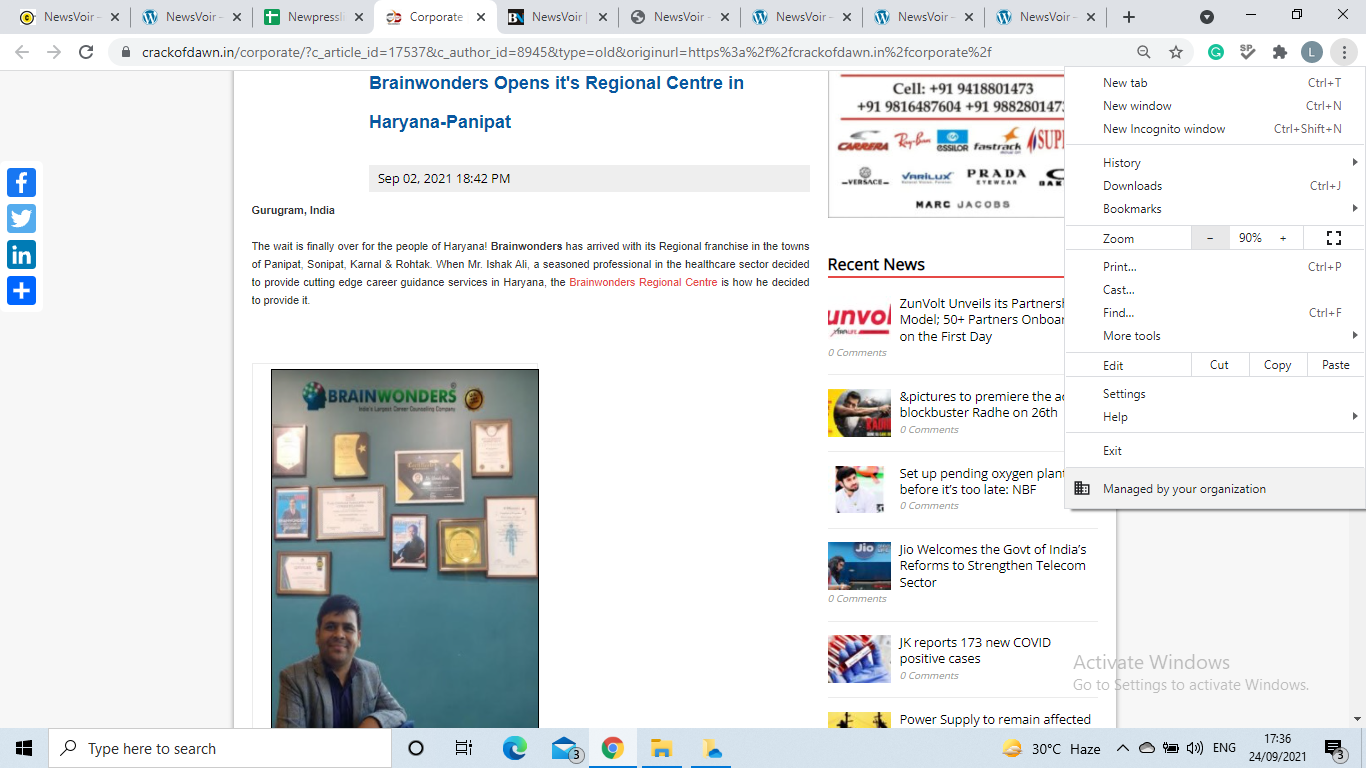
Task: Click the Brainwonders article headline
Action: click(x=556, y=102)
